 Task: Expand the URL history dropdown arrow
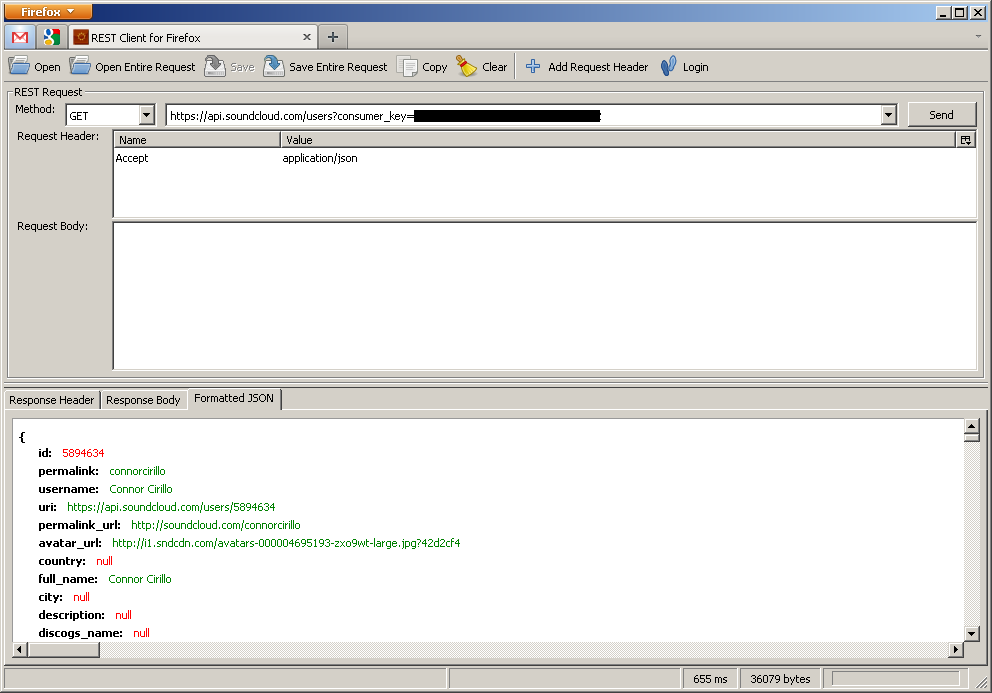tap(888, 115)
